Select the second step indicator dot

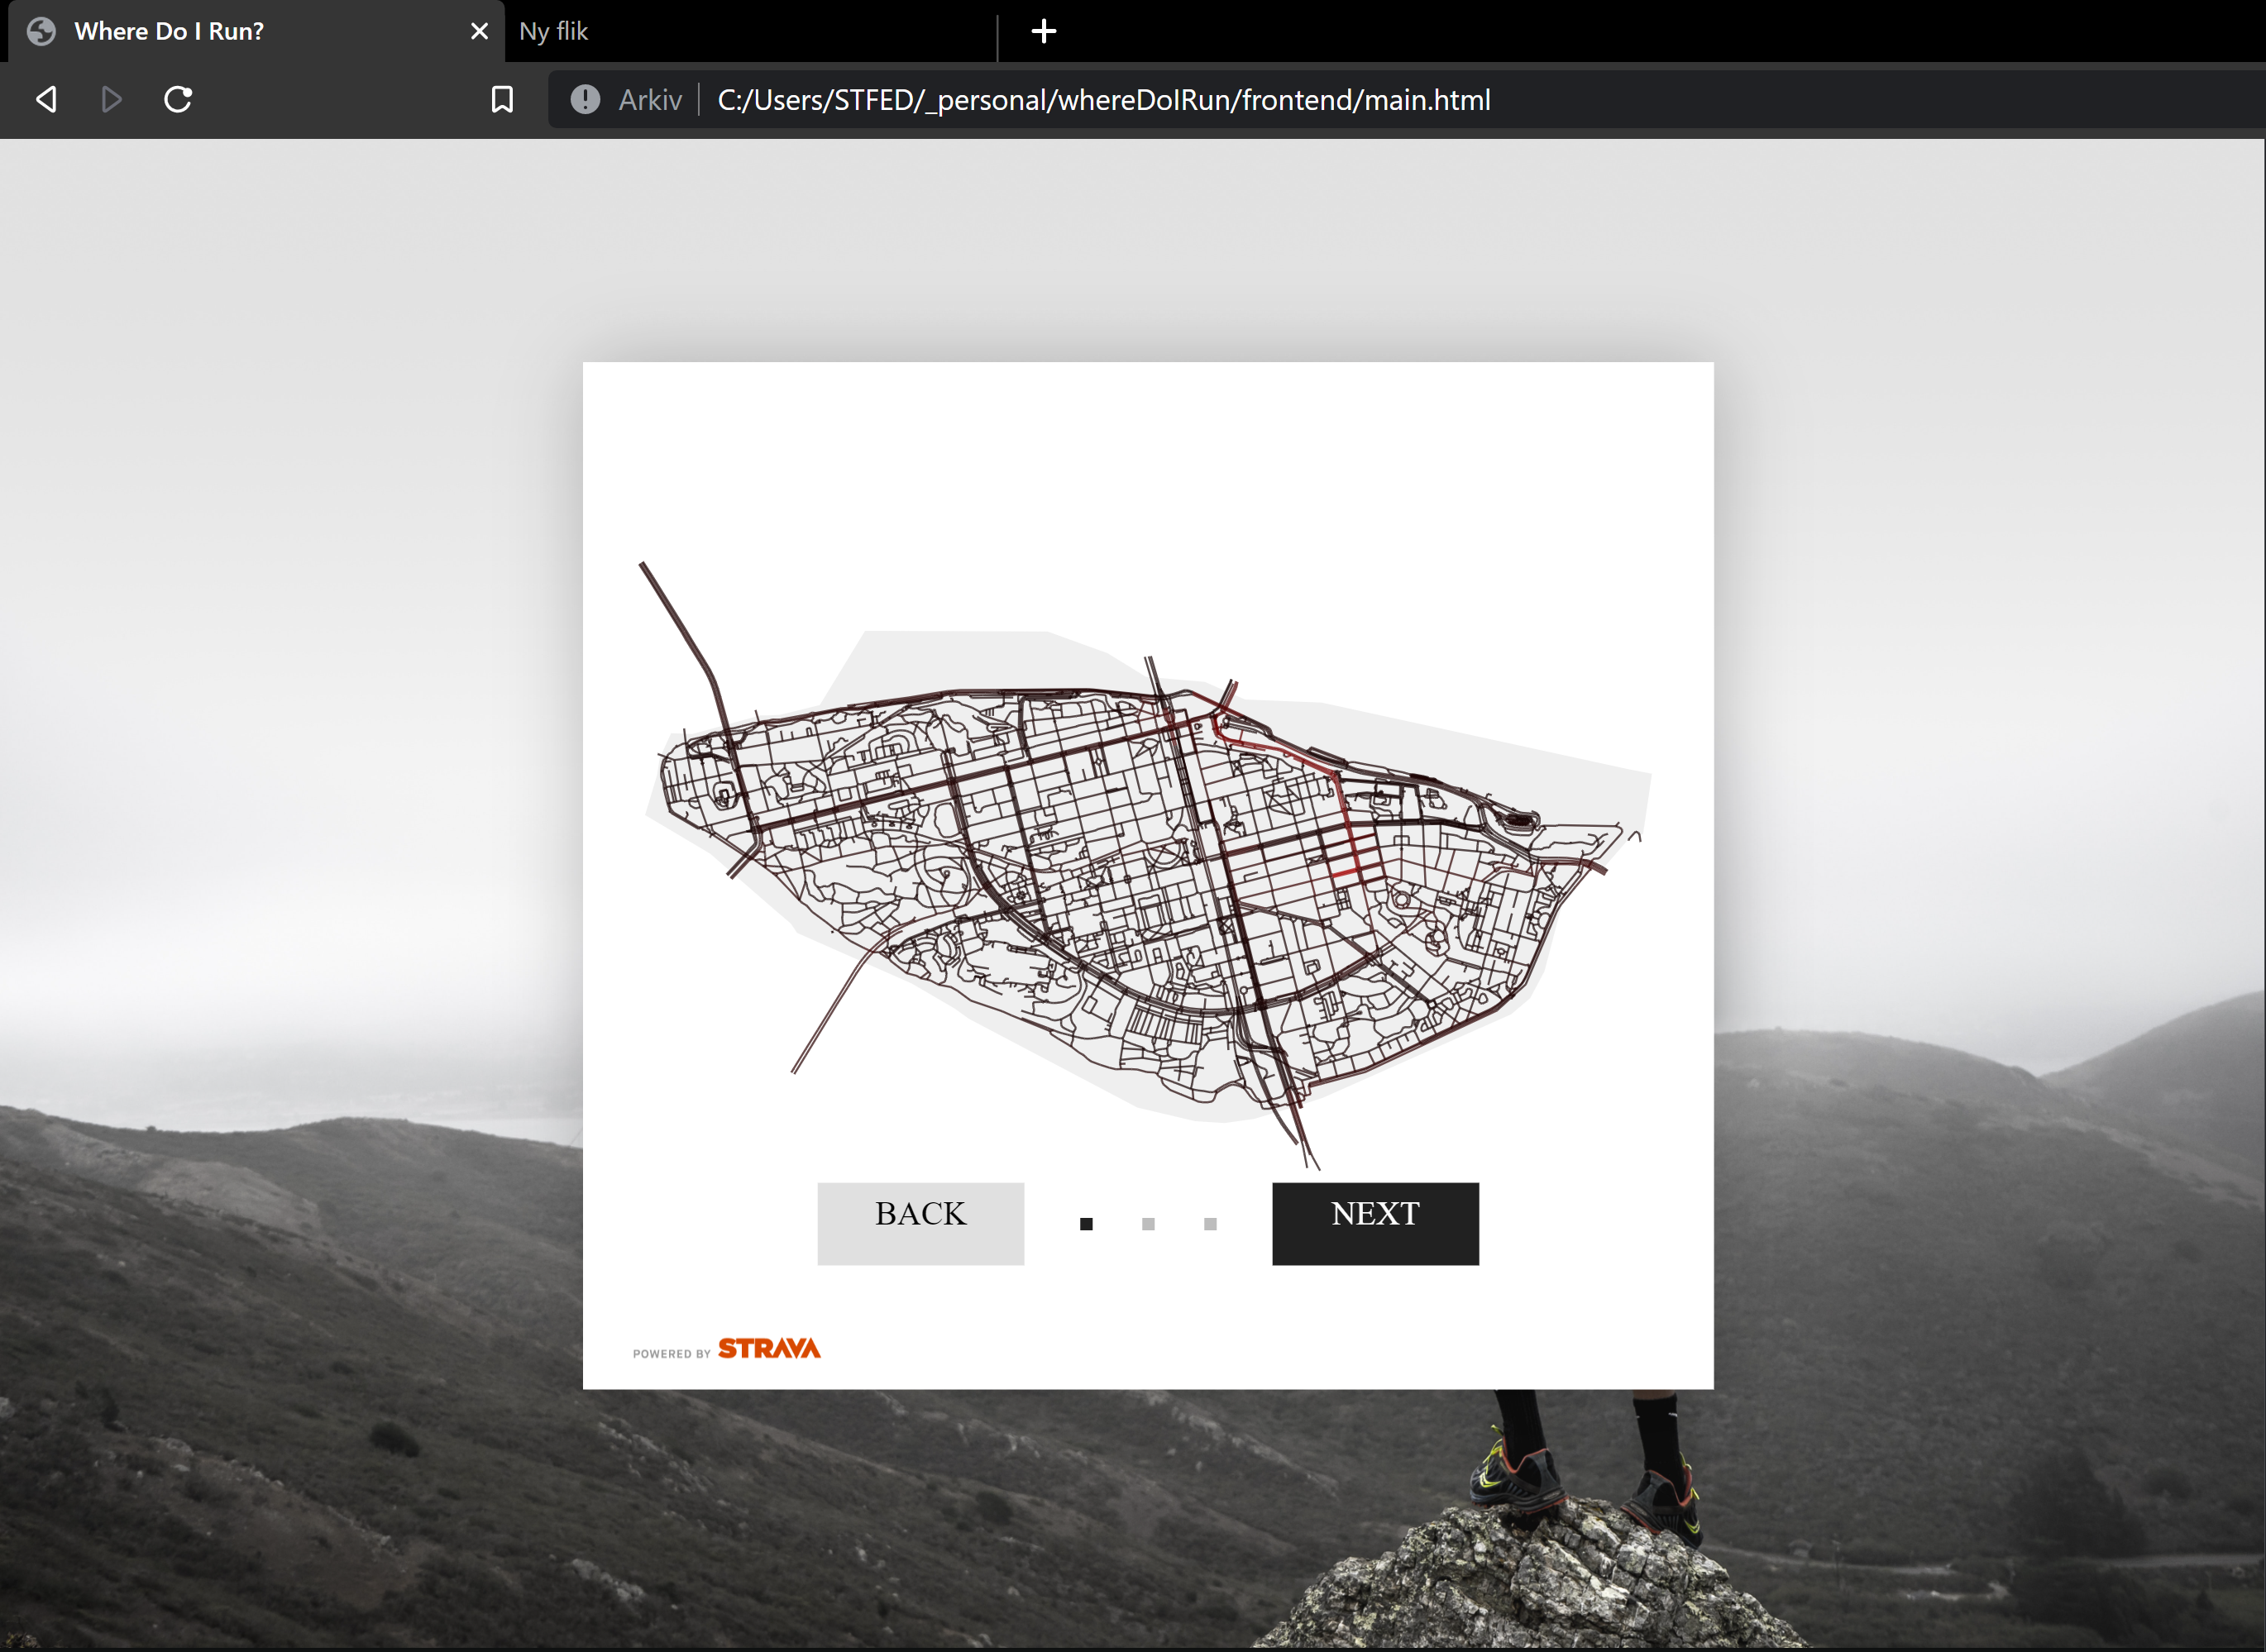click(x=1148, y=1224)
